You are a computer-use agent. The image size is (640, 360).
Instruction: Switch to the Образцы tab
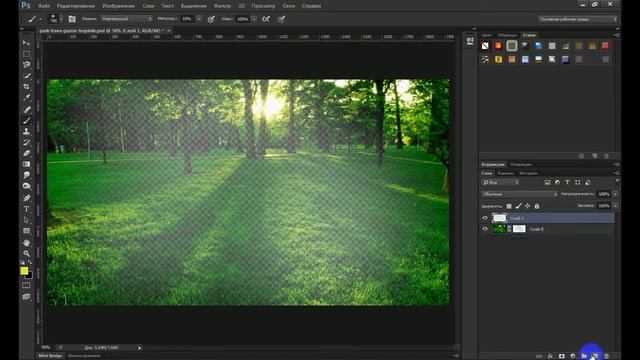pos(507,35)
